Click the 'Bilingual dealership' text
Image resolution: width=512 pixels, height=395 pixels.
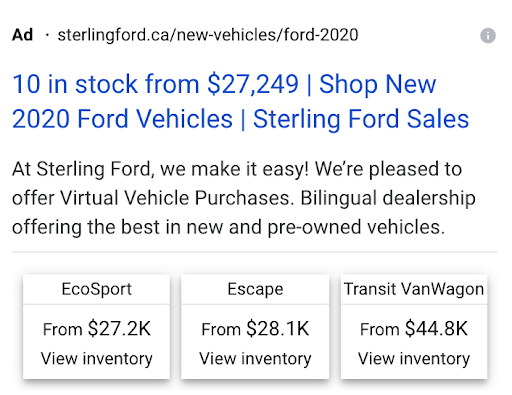pos(388,198)
